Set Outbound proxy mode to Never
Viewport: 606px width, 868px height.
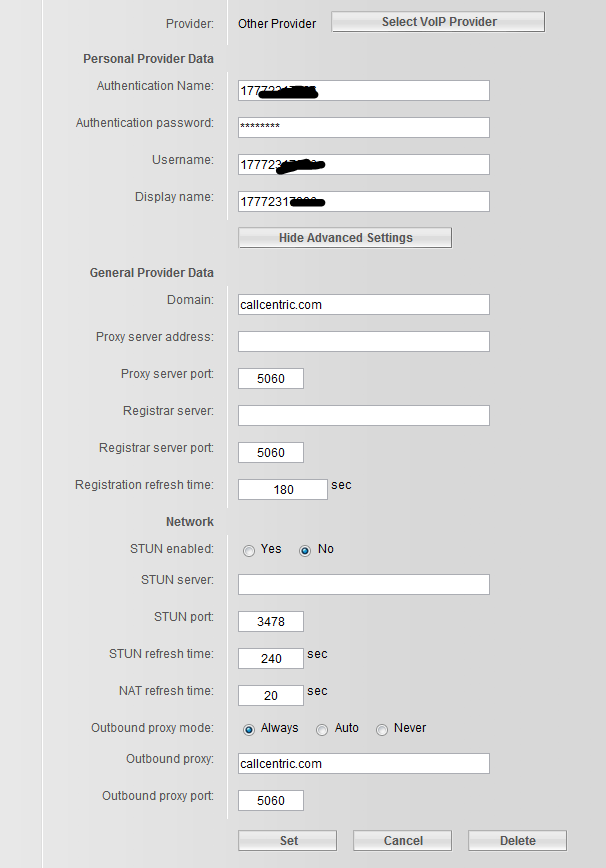click(x=381, y=728)
